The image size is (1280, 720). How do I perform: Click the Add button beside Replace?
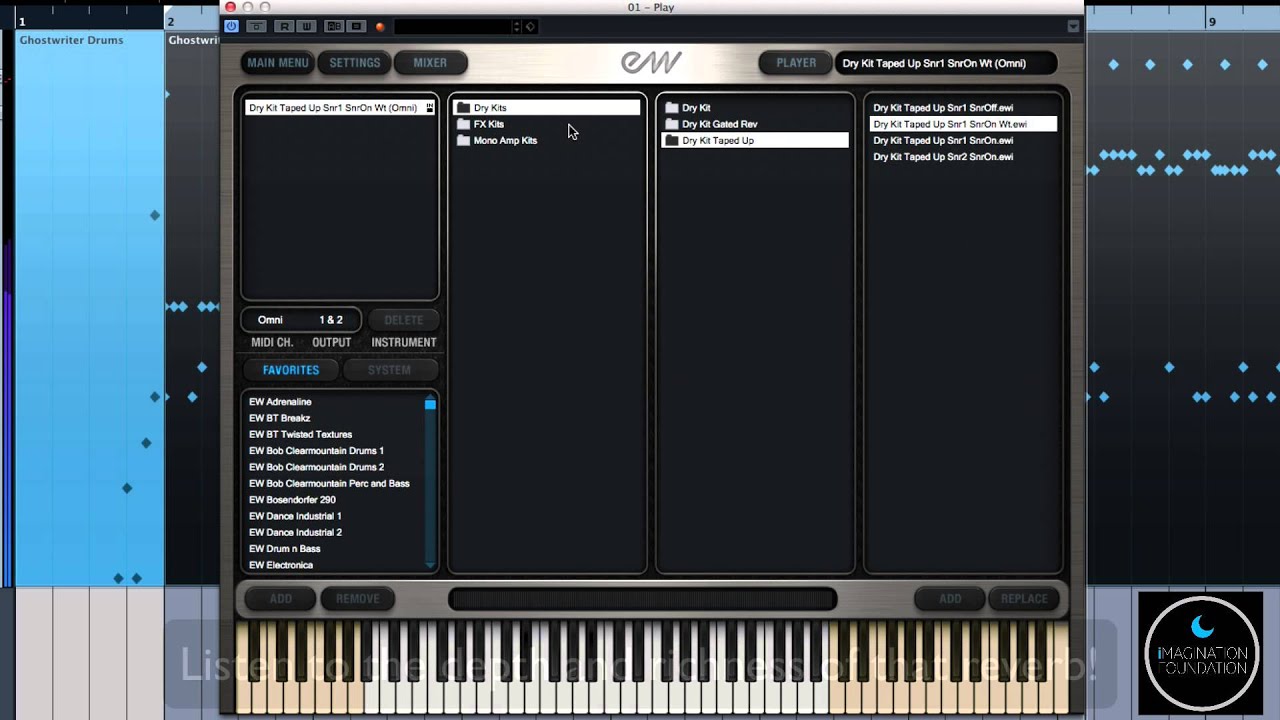pyautogui.click(x=950, y=599)
